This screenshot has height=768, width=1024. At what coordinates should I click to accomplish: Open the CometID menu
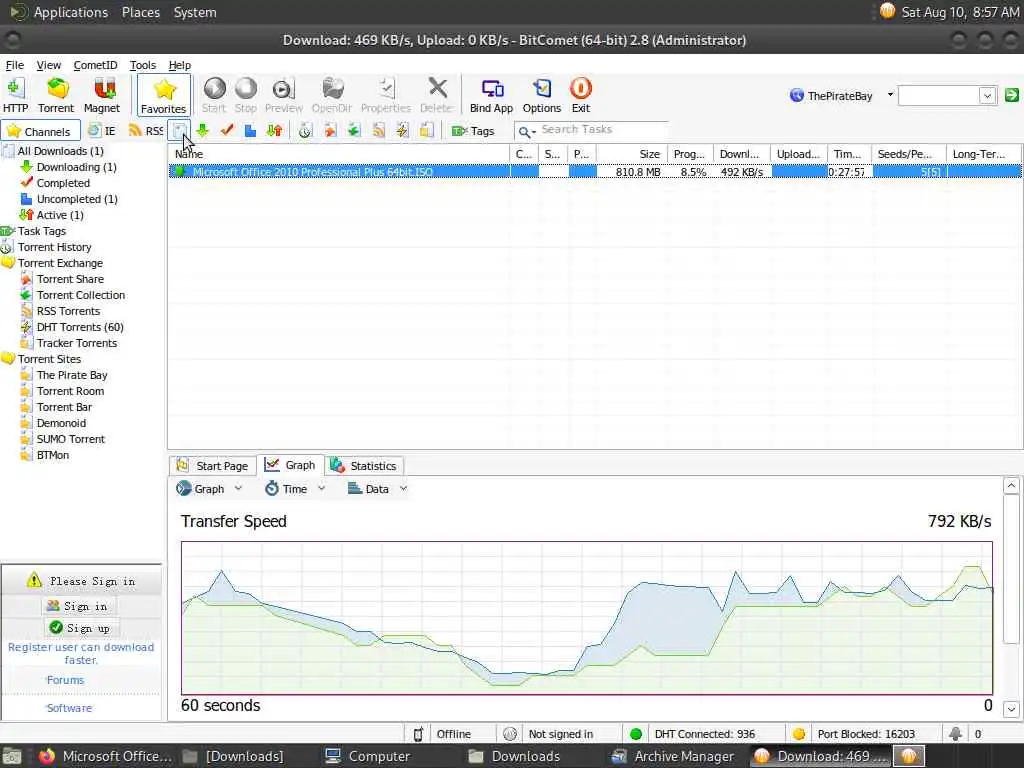(x=95, y=65)
